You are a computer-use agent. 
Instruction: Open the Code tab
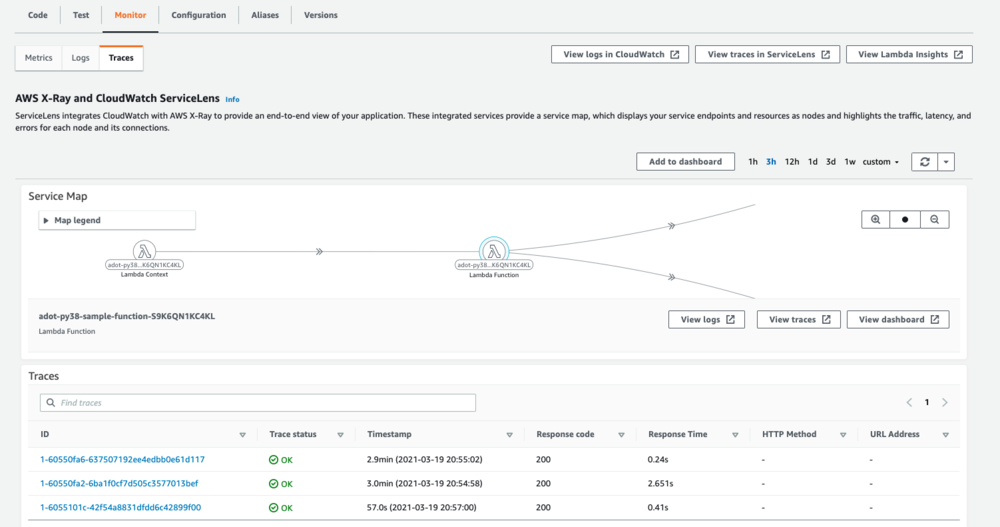pos(38,15)
